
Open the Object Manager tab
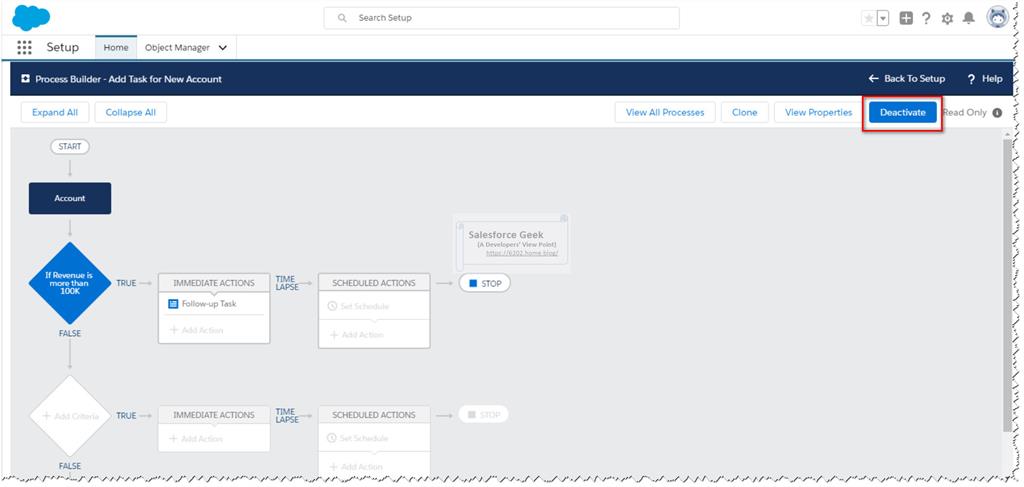[x=177, y=48]
